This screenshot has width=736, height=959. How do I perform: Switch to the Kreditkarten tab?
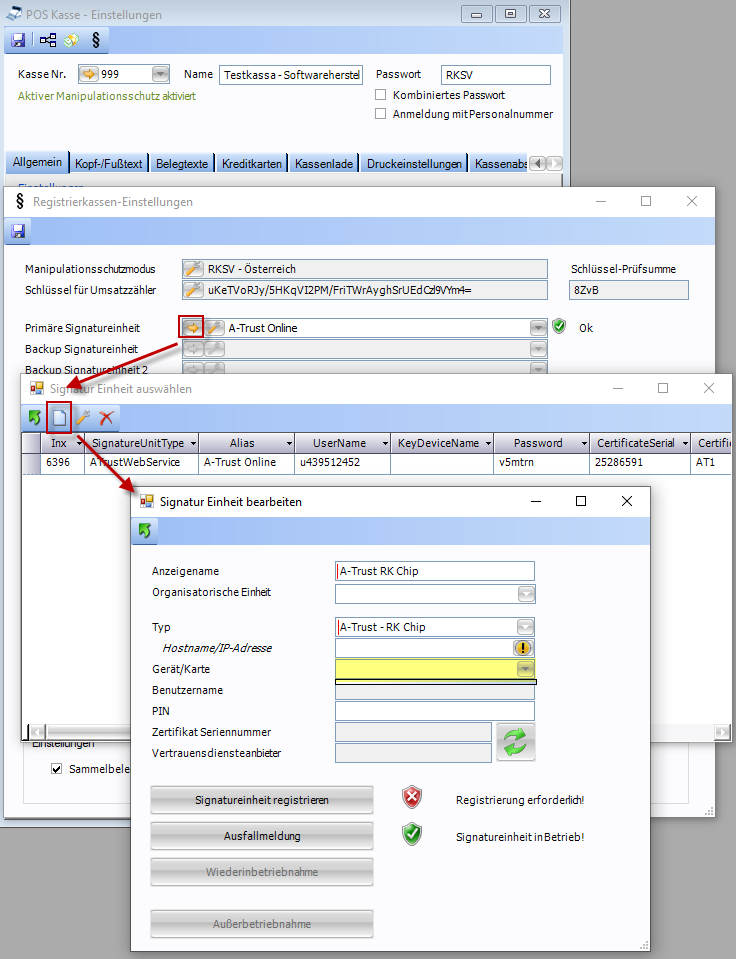tap(251, 164)
